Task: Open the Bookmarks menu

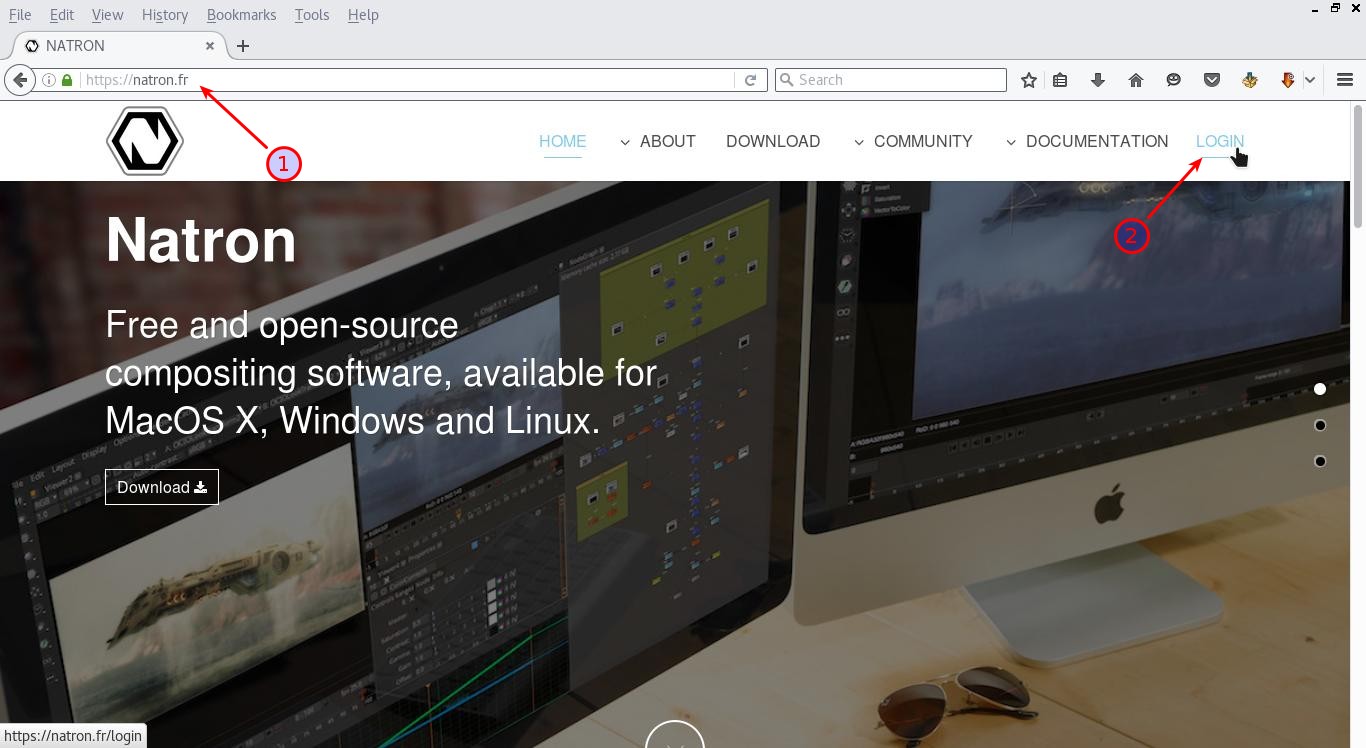Action: [240, 14]
